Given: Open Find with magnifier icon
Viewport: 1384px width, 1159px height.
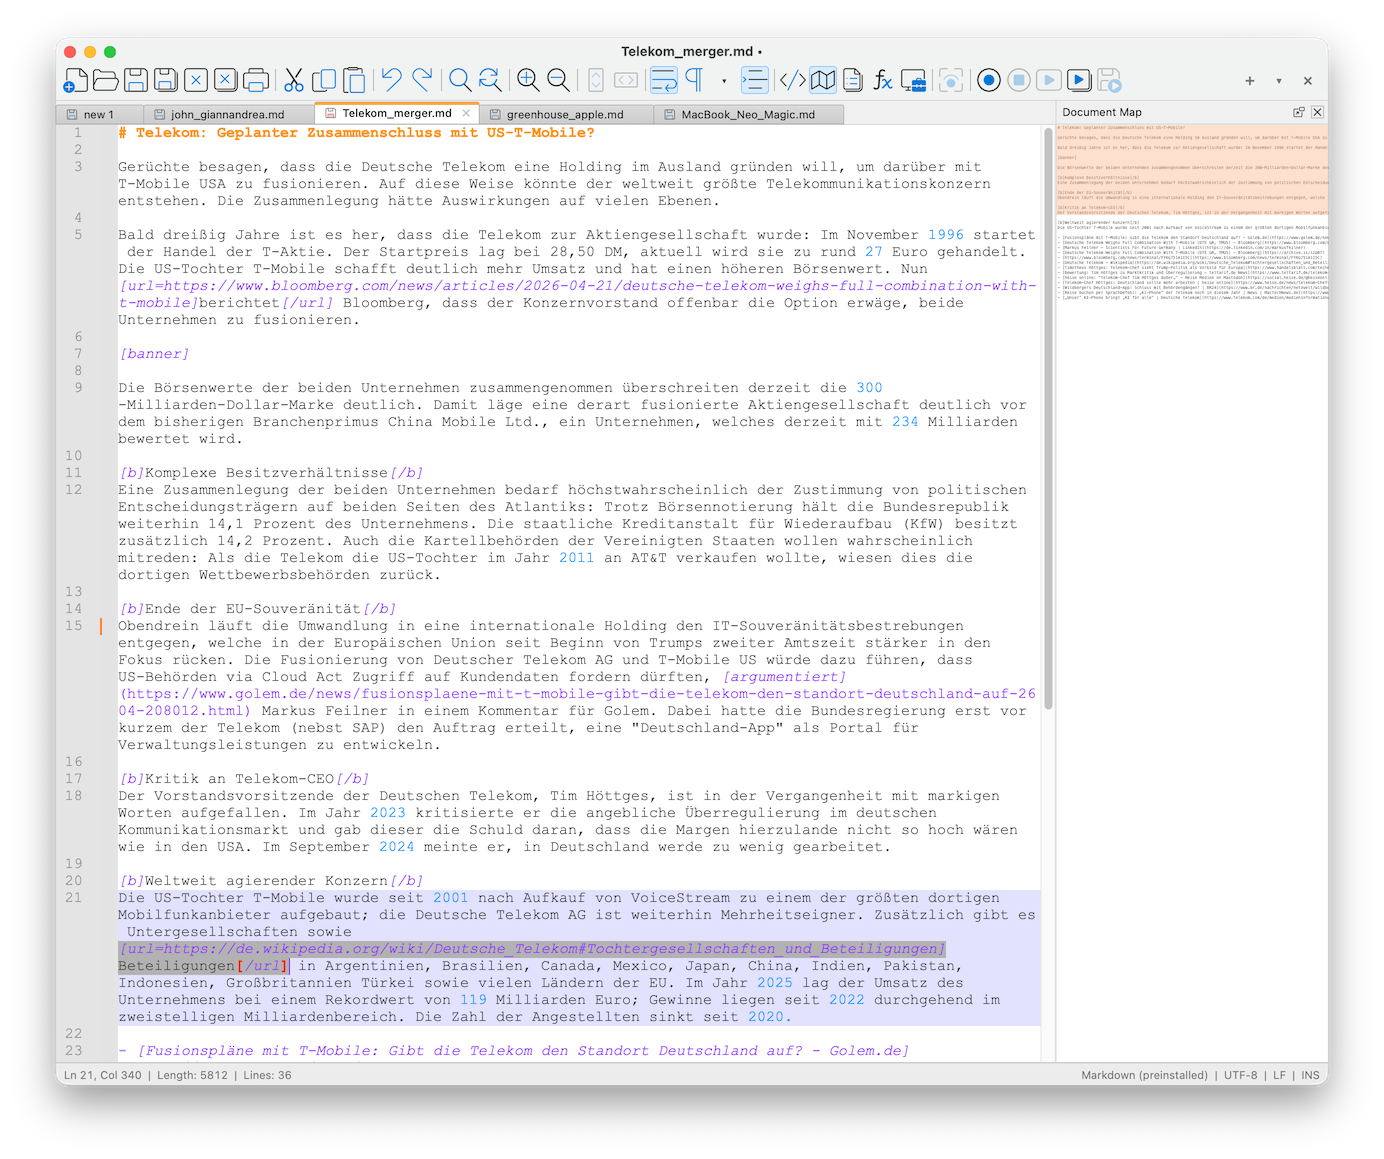Looking at the screenshot, I should point(459,81).
